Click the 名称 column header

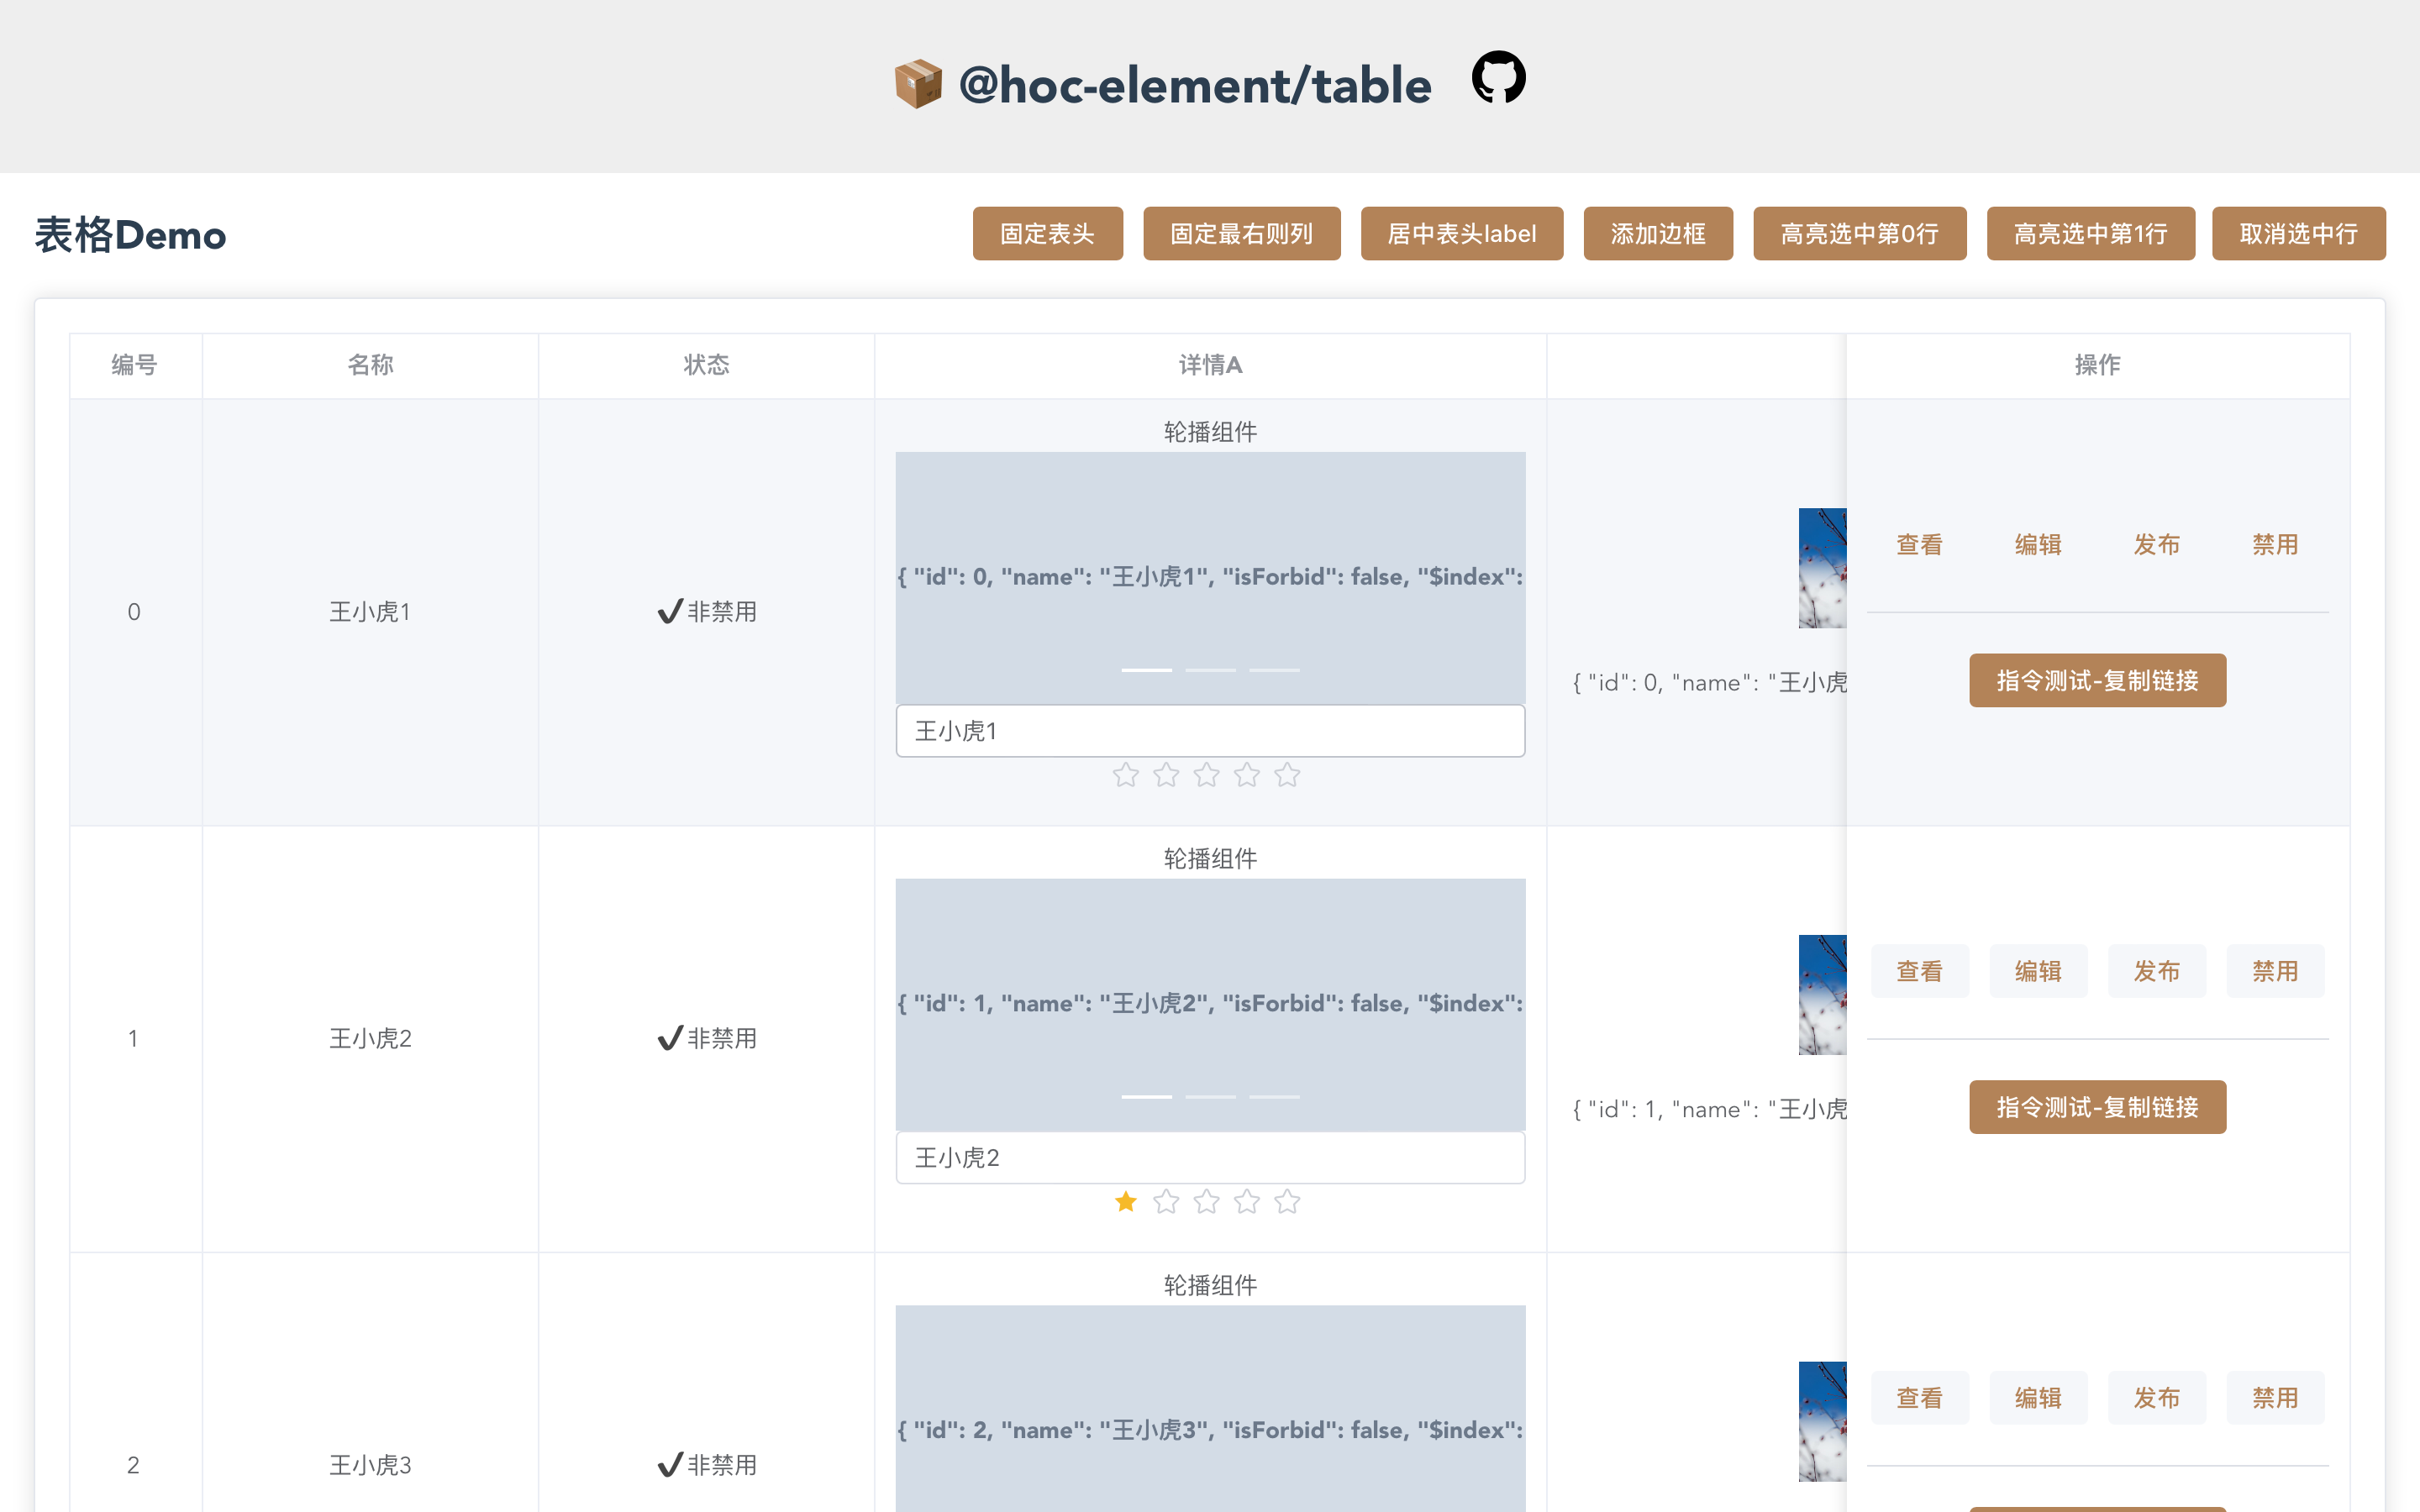(370, 365)
